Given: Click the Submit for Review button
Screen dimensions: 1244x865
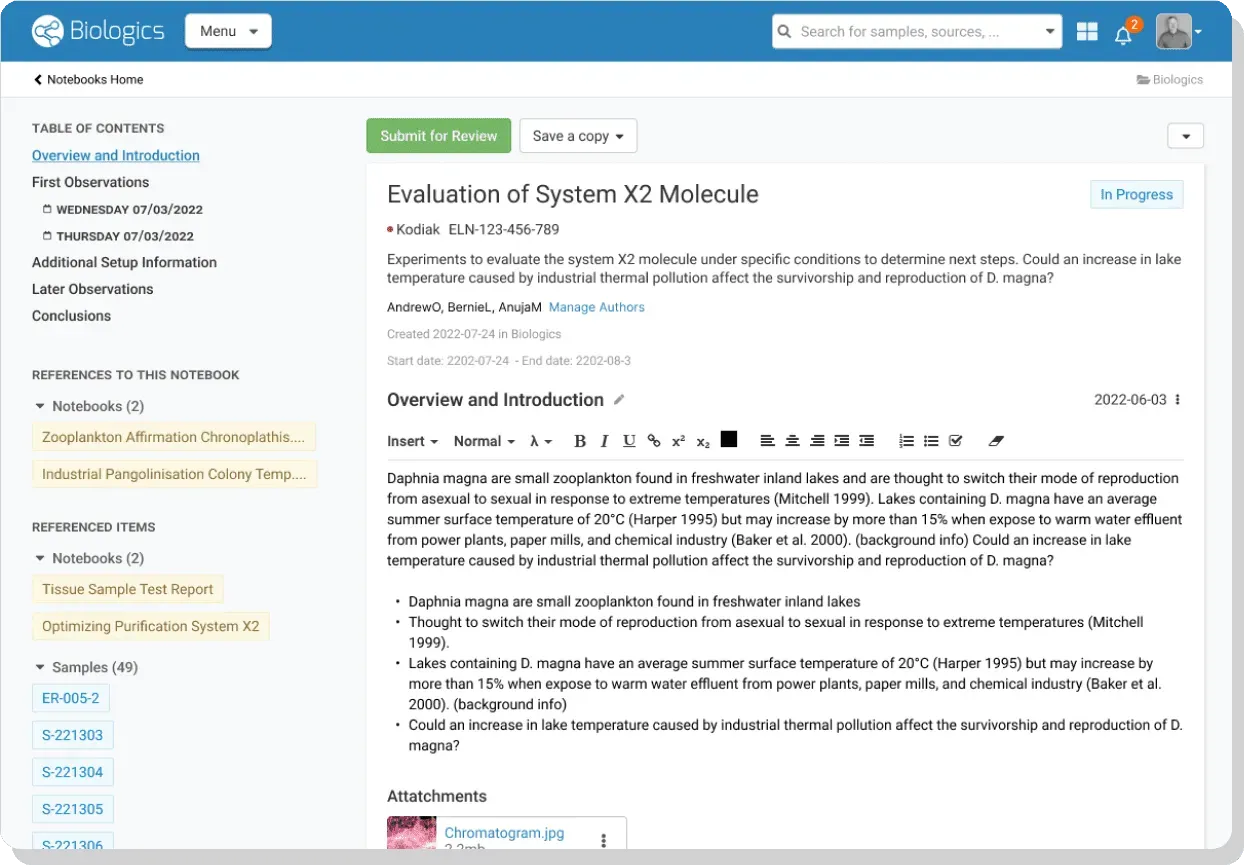Looking at the screenshot, I should 438,136.
